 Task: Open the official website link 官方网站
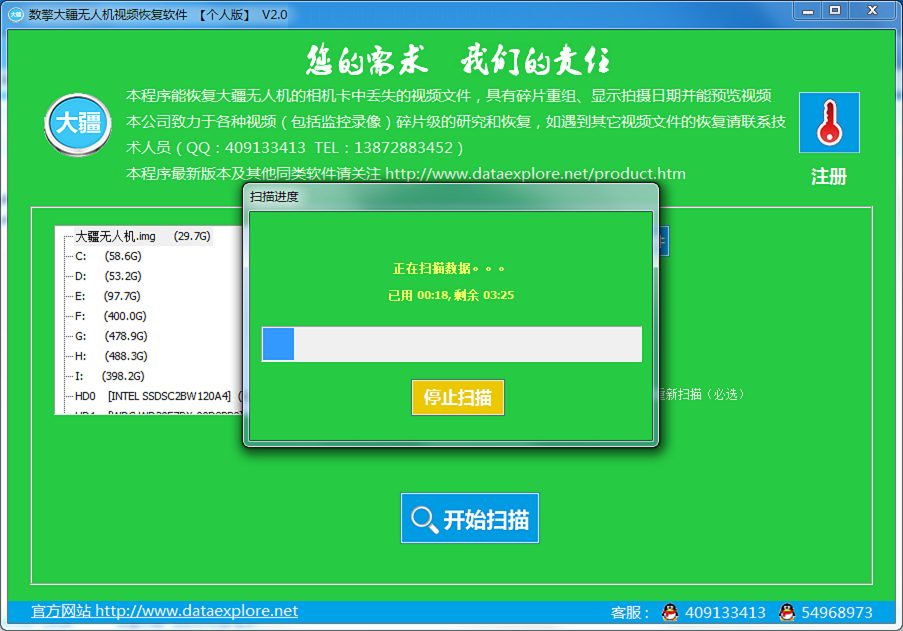pyautogui.click(x=164, y=611)
